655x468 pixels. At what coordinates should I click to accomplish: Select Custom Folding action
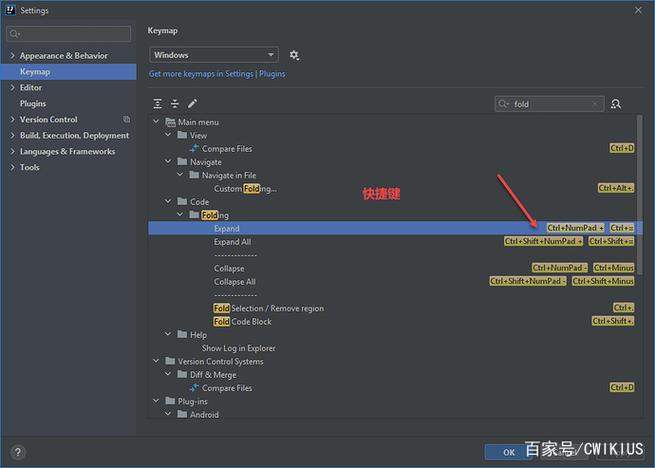pyautogui.click(x=245, y=188)
